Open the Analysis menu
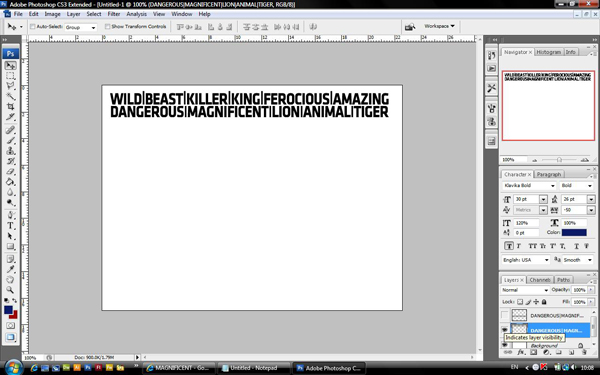 [x=136, y=14]
